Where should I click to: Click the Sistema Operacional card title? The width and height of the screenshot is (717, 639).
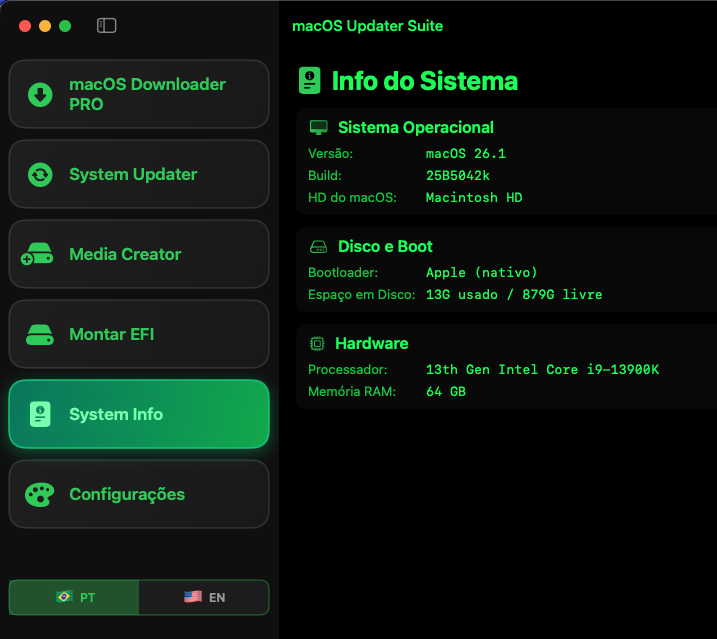[x=416, y=128]
